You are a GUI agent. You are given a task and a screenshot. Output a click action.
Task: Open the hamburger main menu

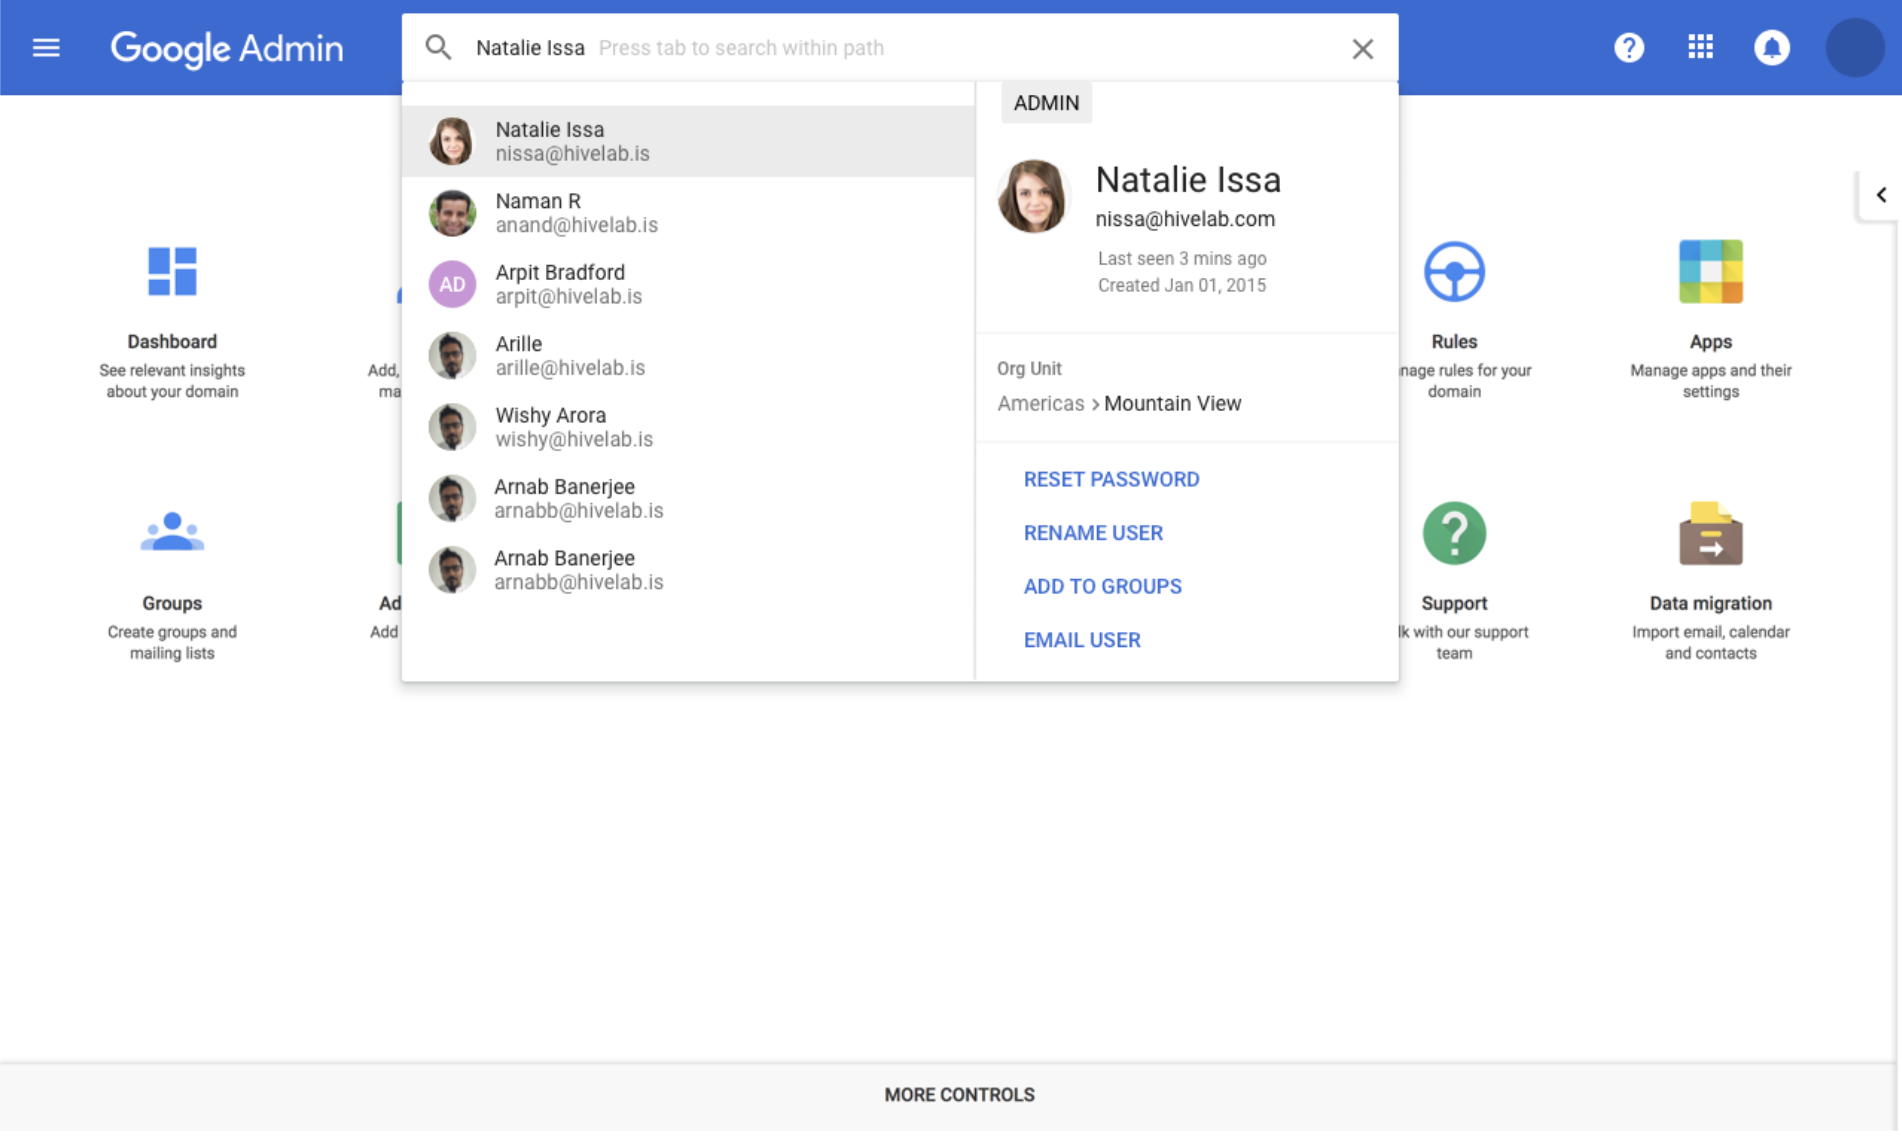(x=46, y=47)
